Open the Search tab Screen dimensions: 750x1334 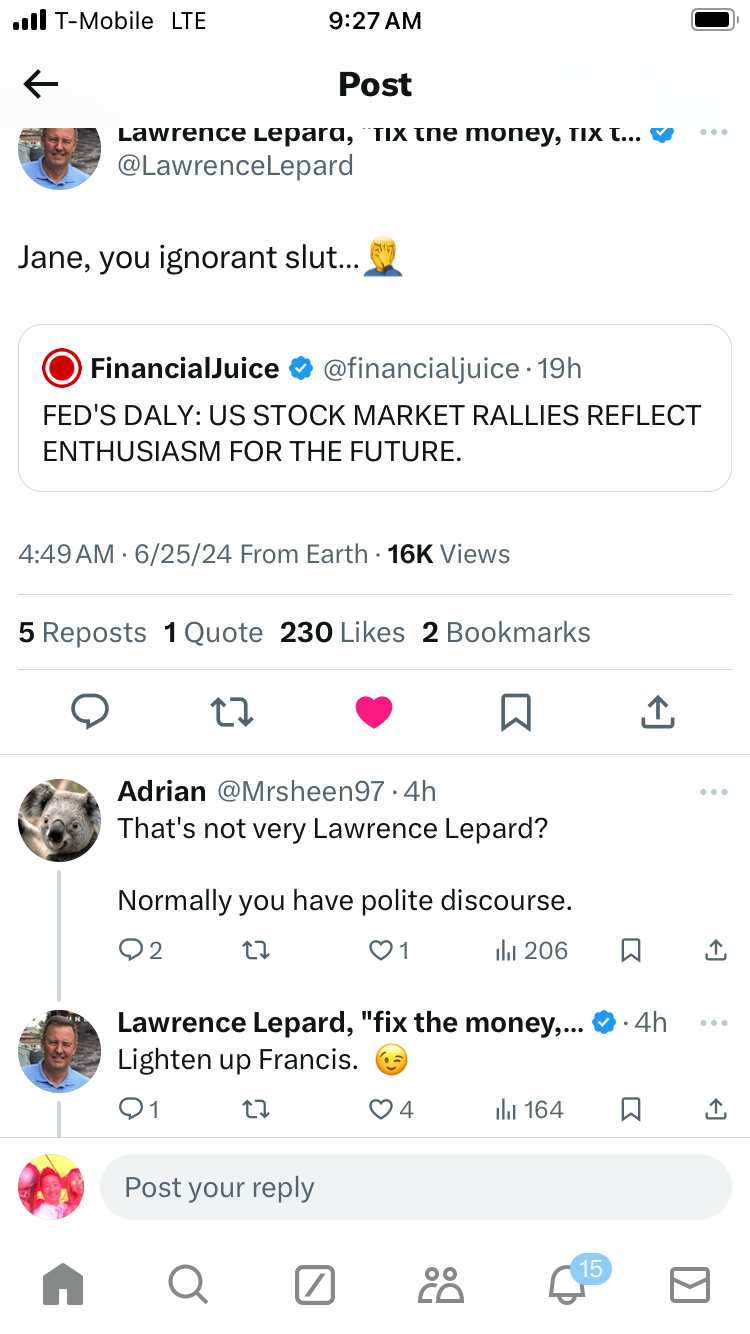(188, 1284)
